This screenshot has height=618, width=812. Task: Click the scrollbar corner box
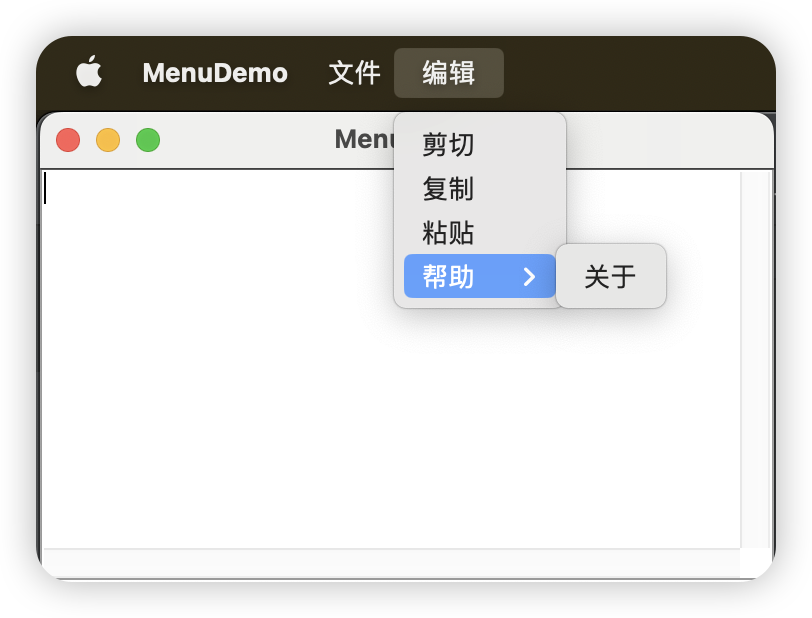coord(755,563)
